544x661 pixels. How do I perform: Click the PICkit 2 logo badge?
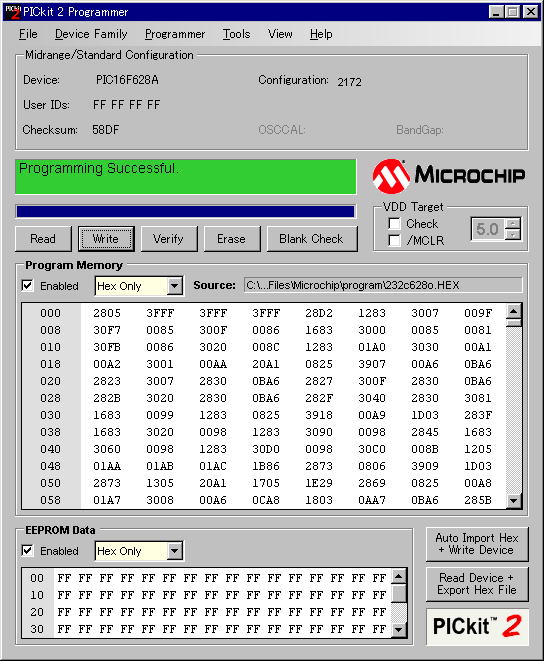tap(477, 626)
